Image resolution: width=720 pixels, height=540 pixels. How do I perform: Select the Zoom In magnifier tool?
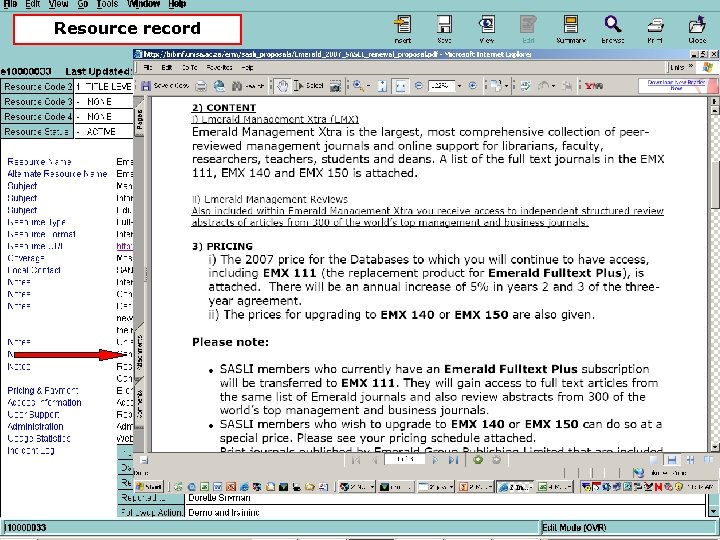click(x=358, y=86)
